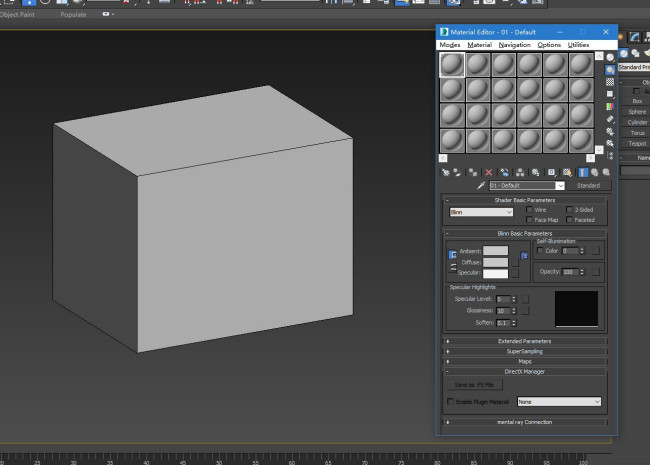Viewport: 650px width, 465px height.
Task: Click the Sphere primitive button
Action: pos(637,112)
